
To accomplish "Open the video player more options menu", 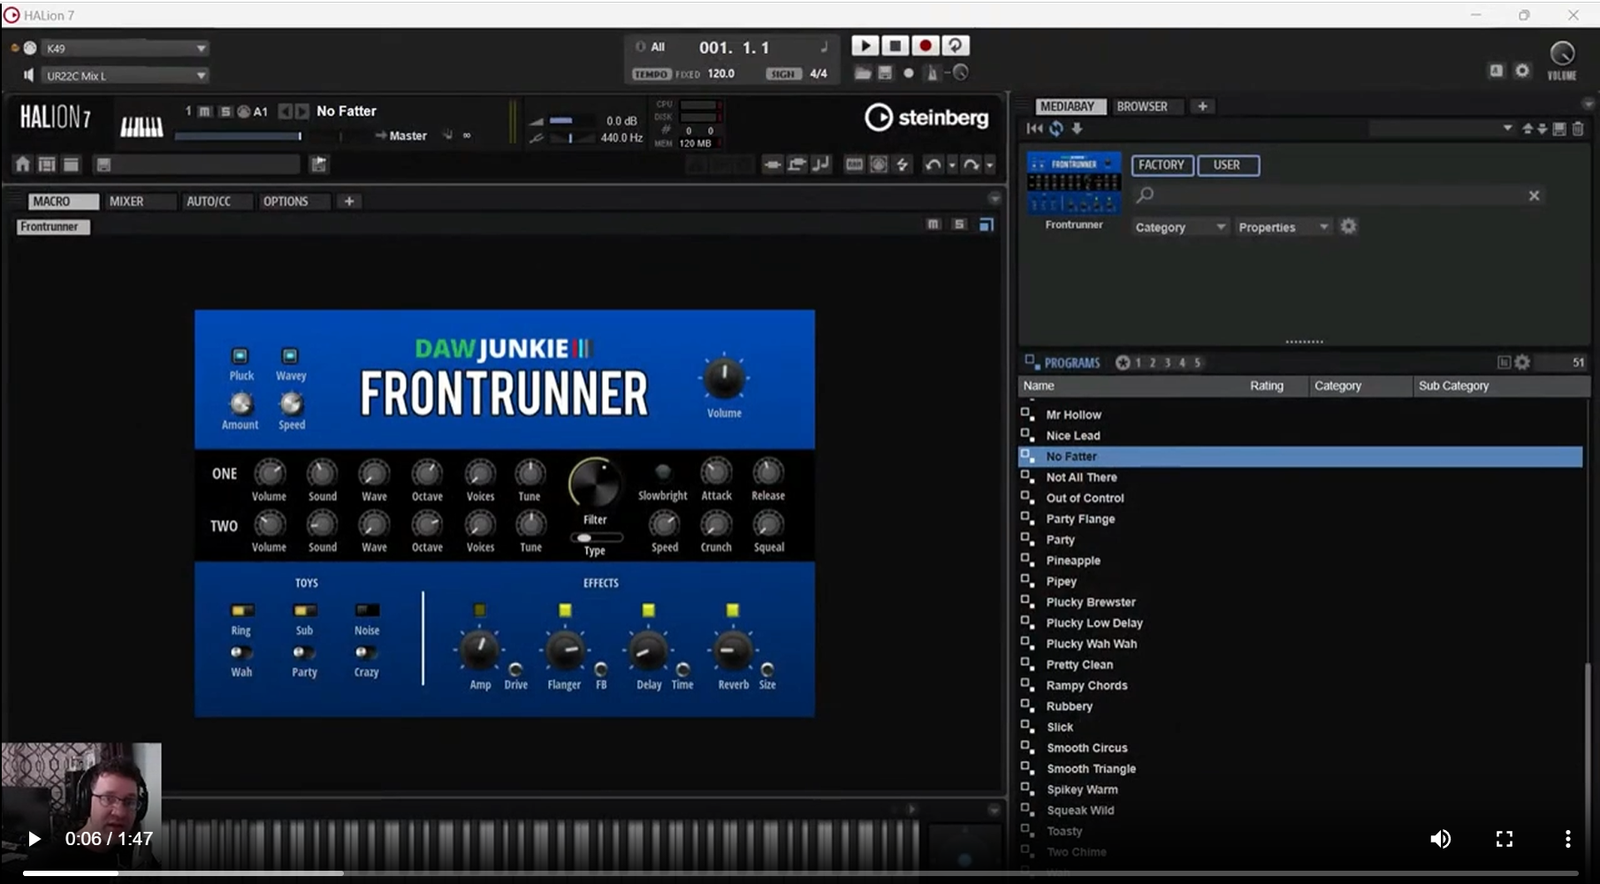I will pyautogui.click(x=1567, y=839).
